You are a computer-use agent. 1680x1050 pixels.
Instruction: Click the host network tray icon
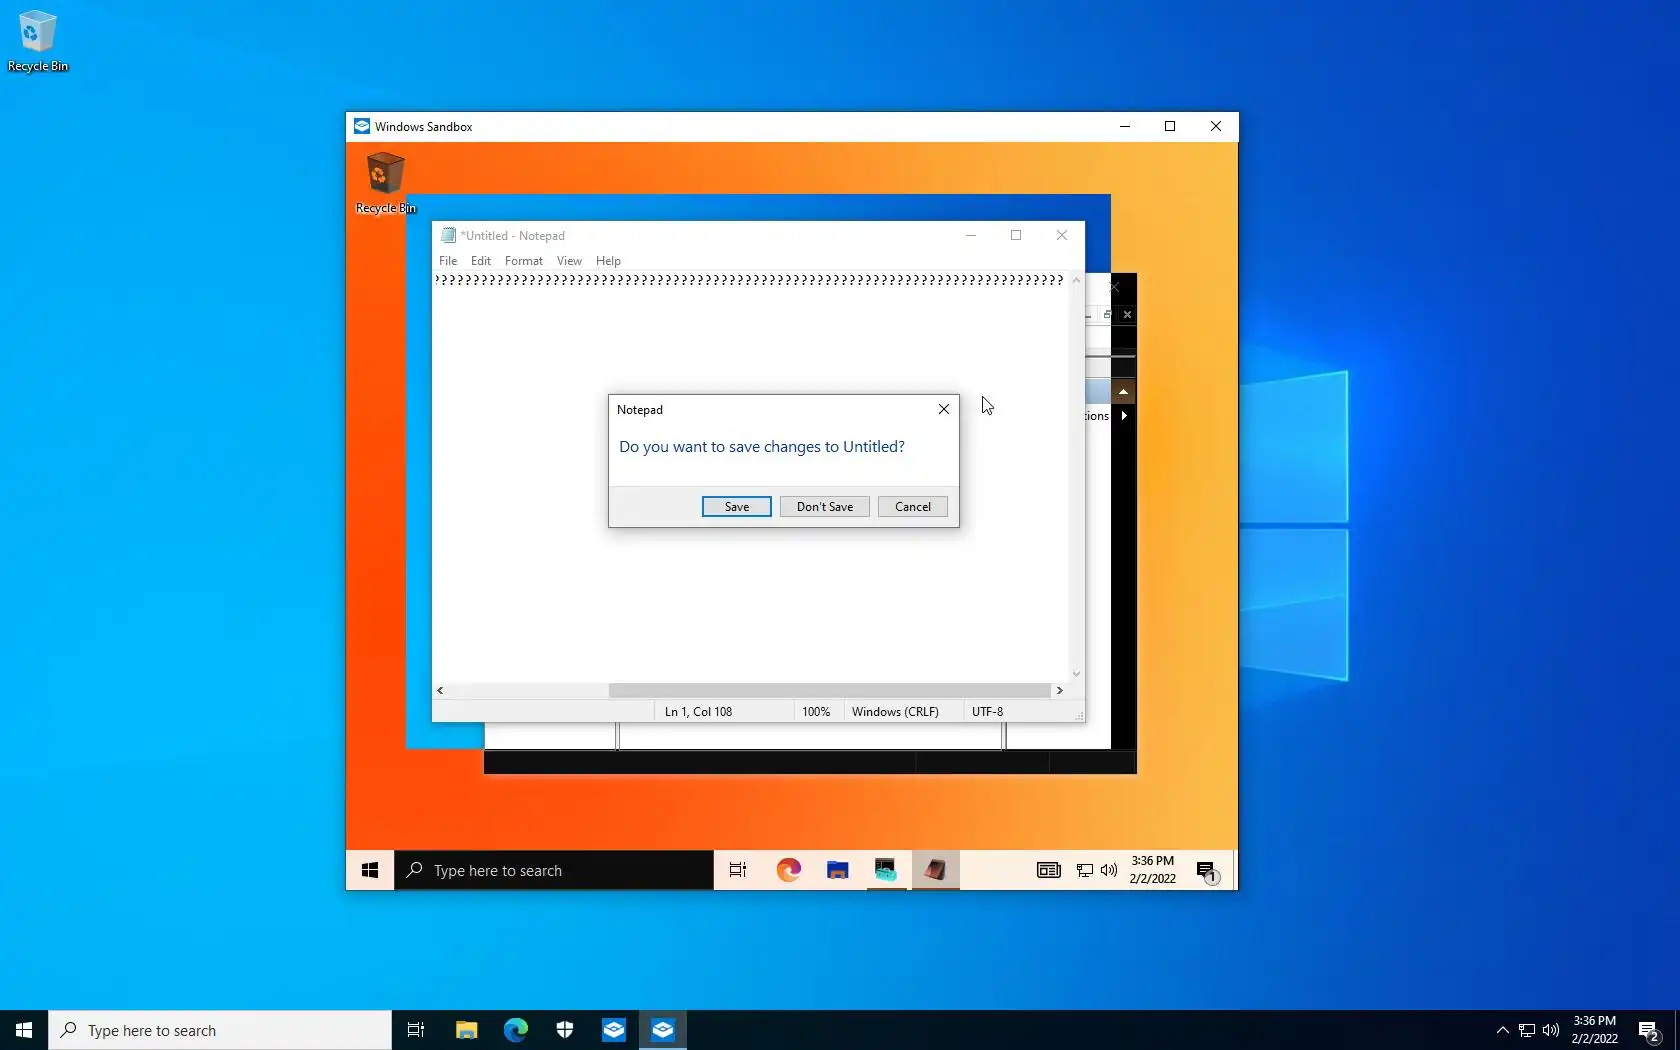pyautogui.click(x=1527, y=1030)
